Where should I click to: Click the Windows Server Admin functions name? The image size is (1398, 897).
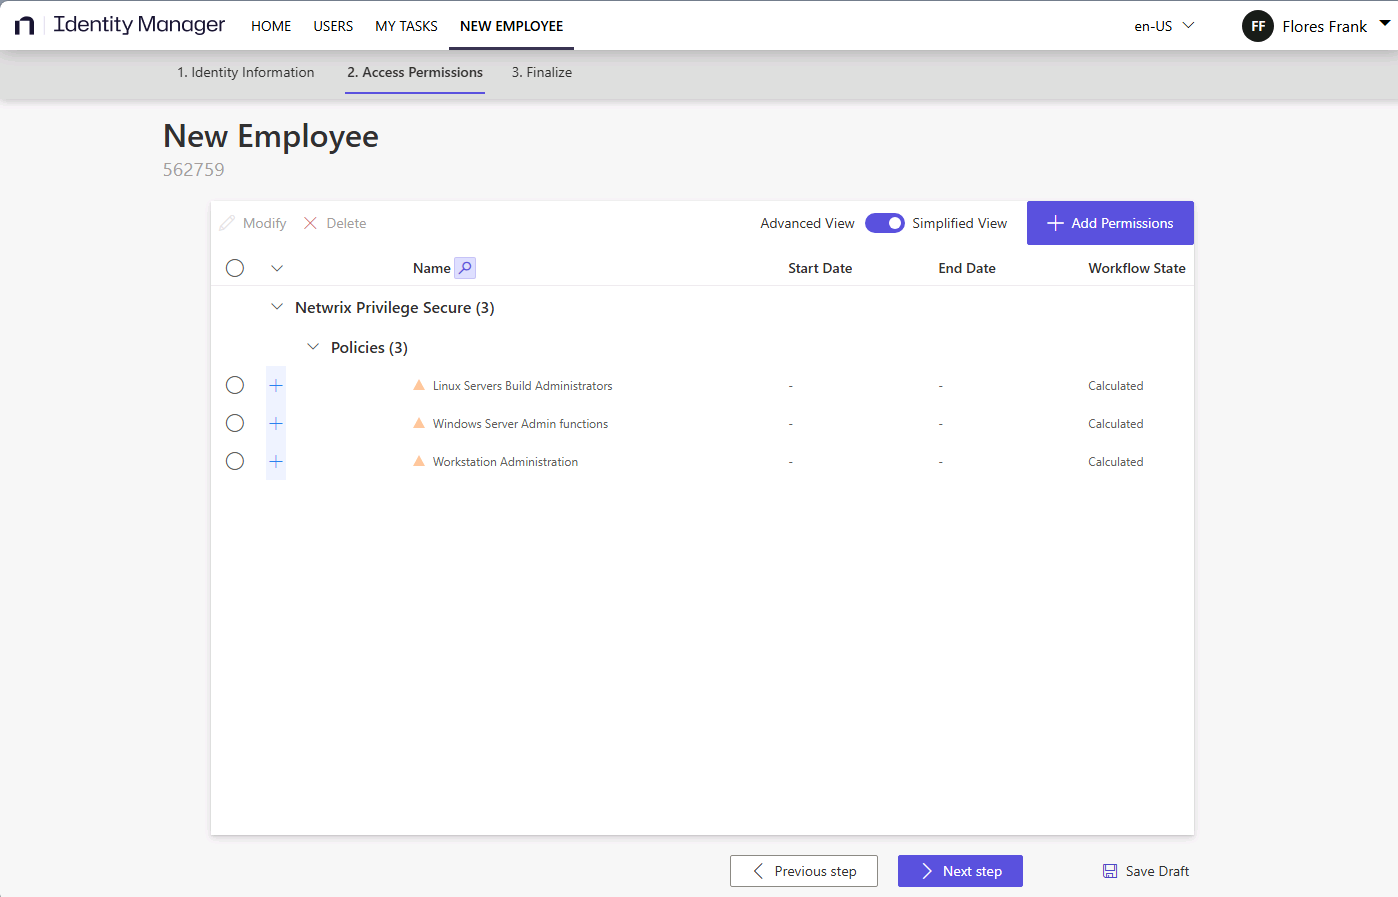pos(520,424)
